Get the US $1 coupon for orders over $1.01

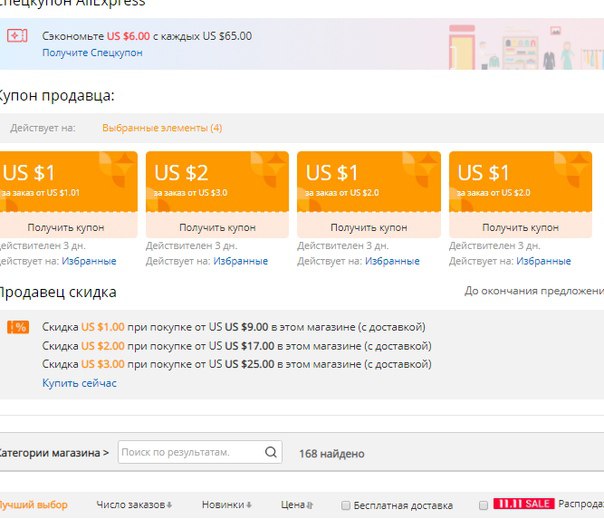coord(66,227)
